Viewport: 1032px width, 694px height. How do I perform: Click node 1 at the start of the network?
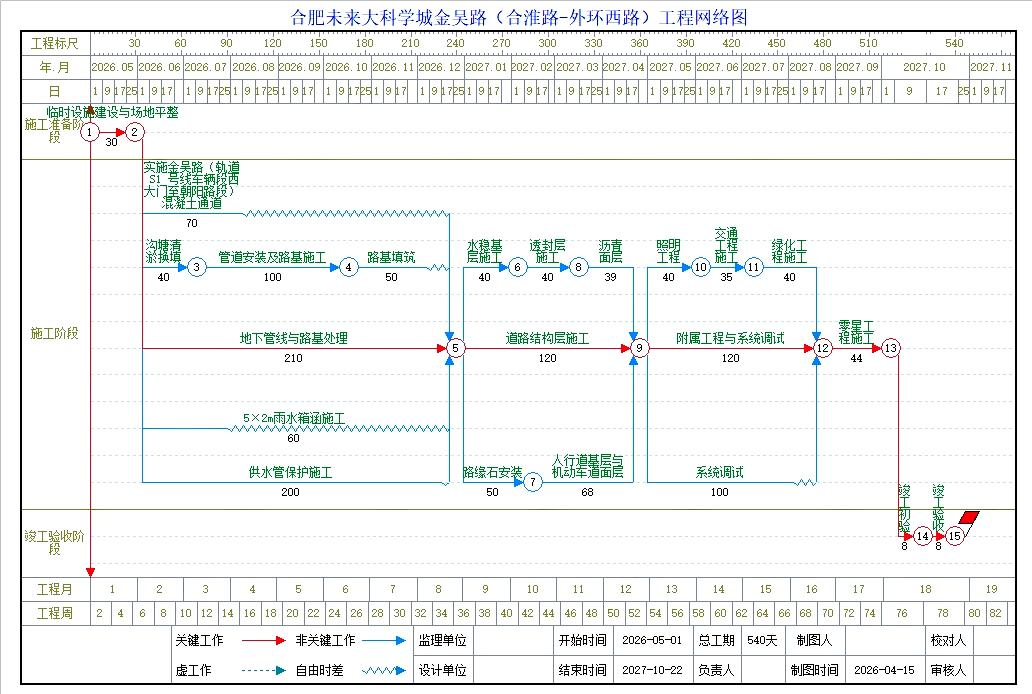click(90, 132)
